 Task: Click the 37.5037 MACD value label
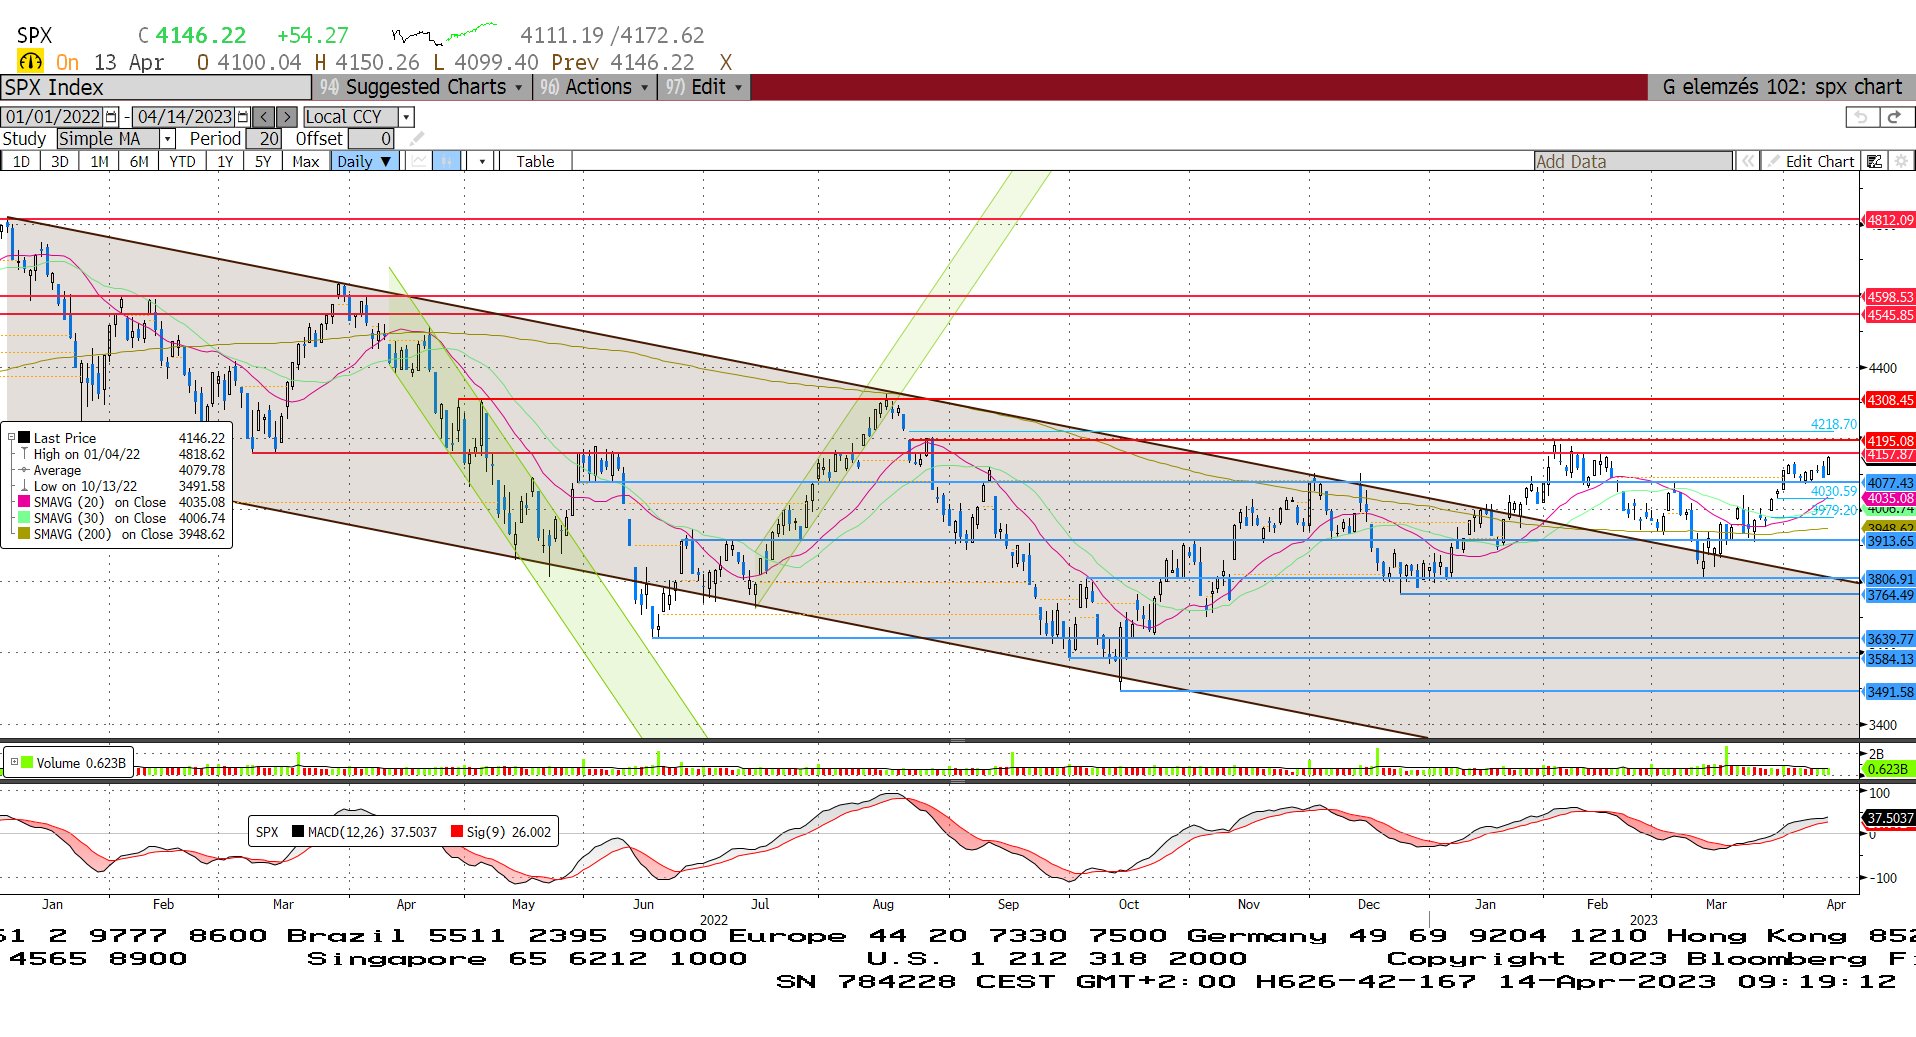tap(1890, 818)
